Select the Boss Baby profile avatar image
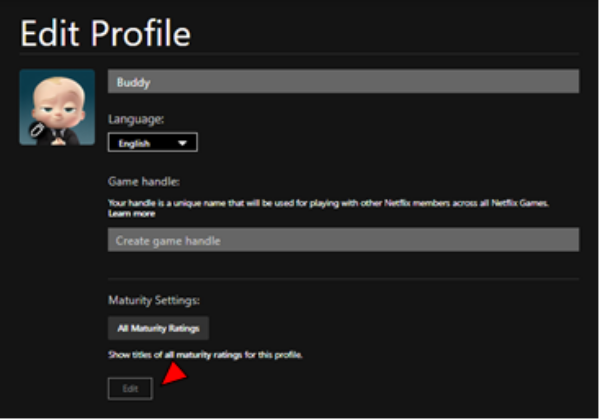The height and width of the screenshot is (420, 600). pos(57,107)
